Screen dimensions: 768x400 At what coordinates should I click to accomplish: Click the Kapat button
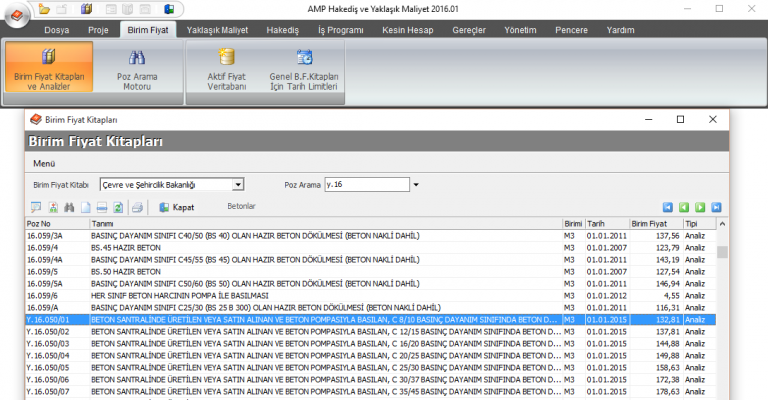176,207
